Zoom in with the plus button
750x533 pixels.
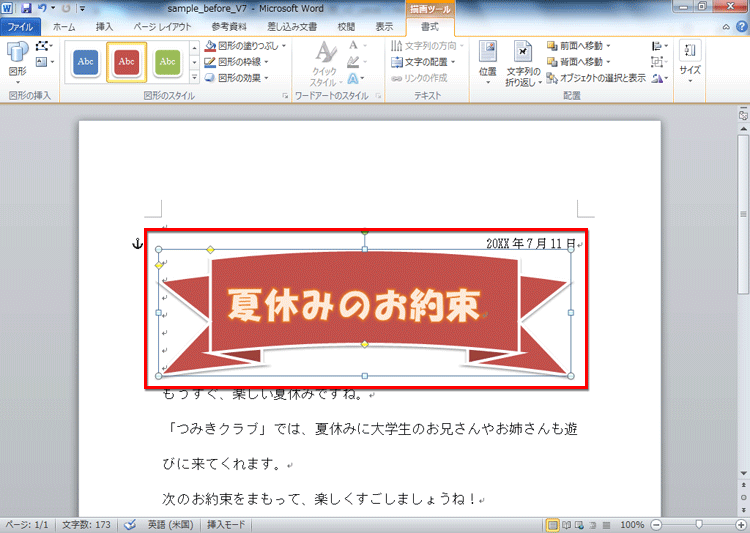[741, 525]
